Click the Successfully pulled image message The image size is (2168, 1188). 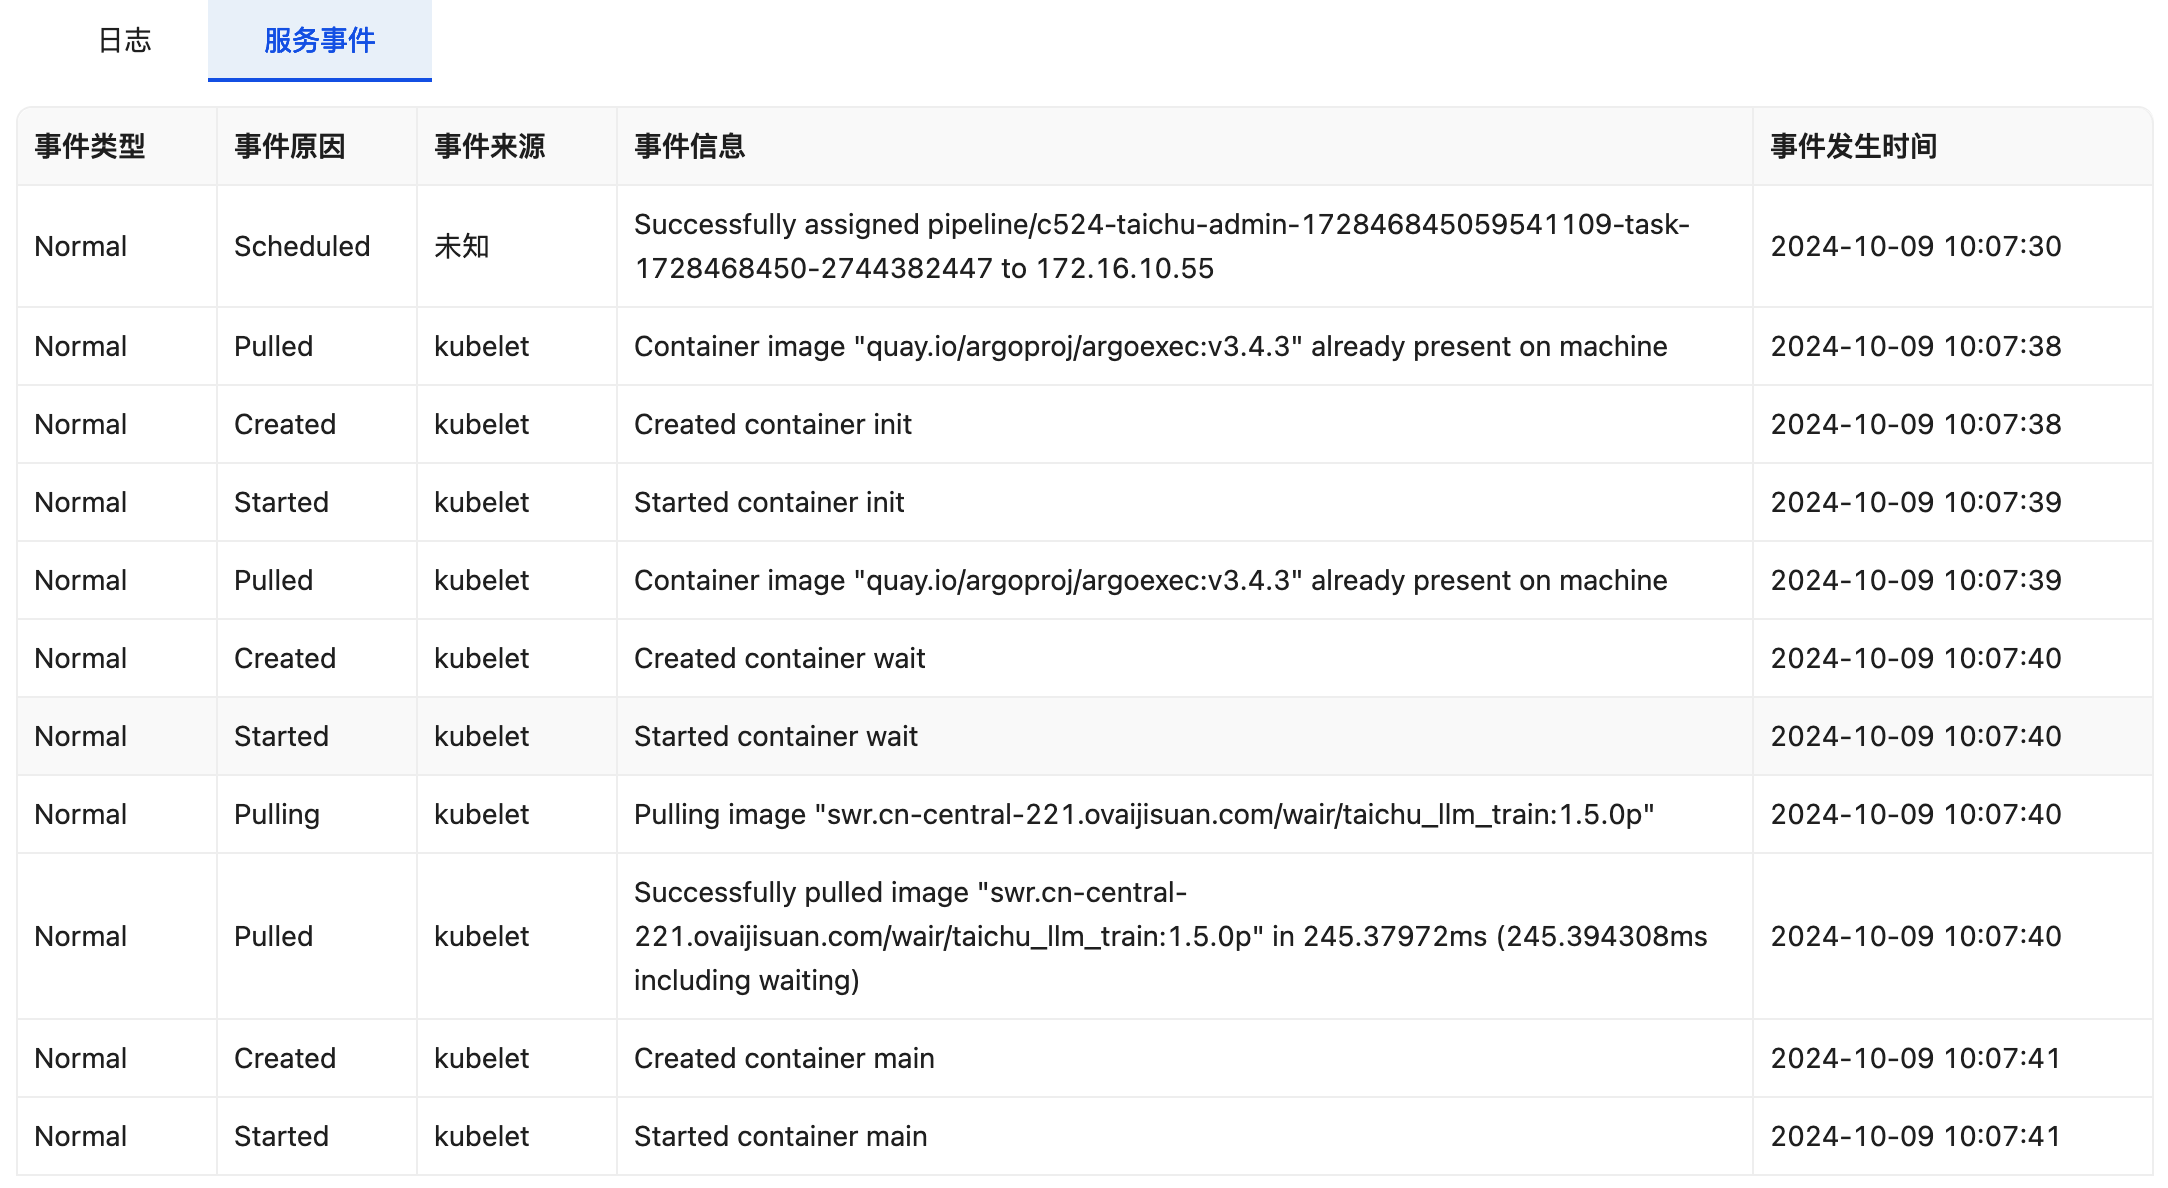tap(1170, 936)
